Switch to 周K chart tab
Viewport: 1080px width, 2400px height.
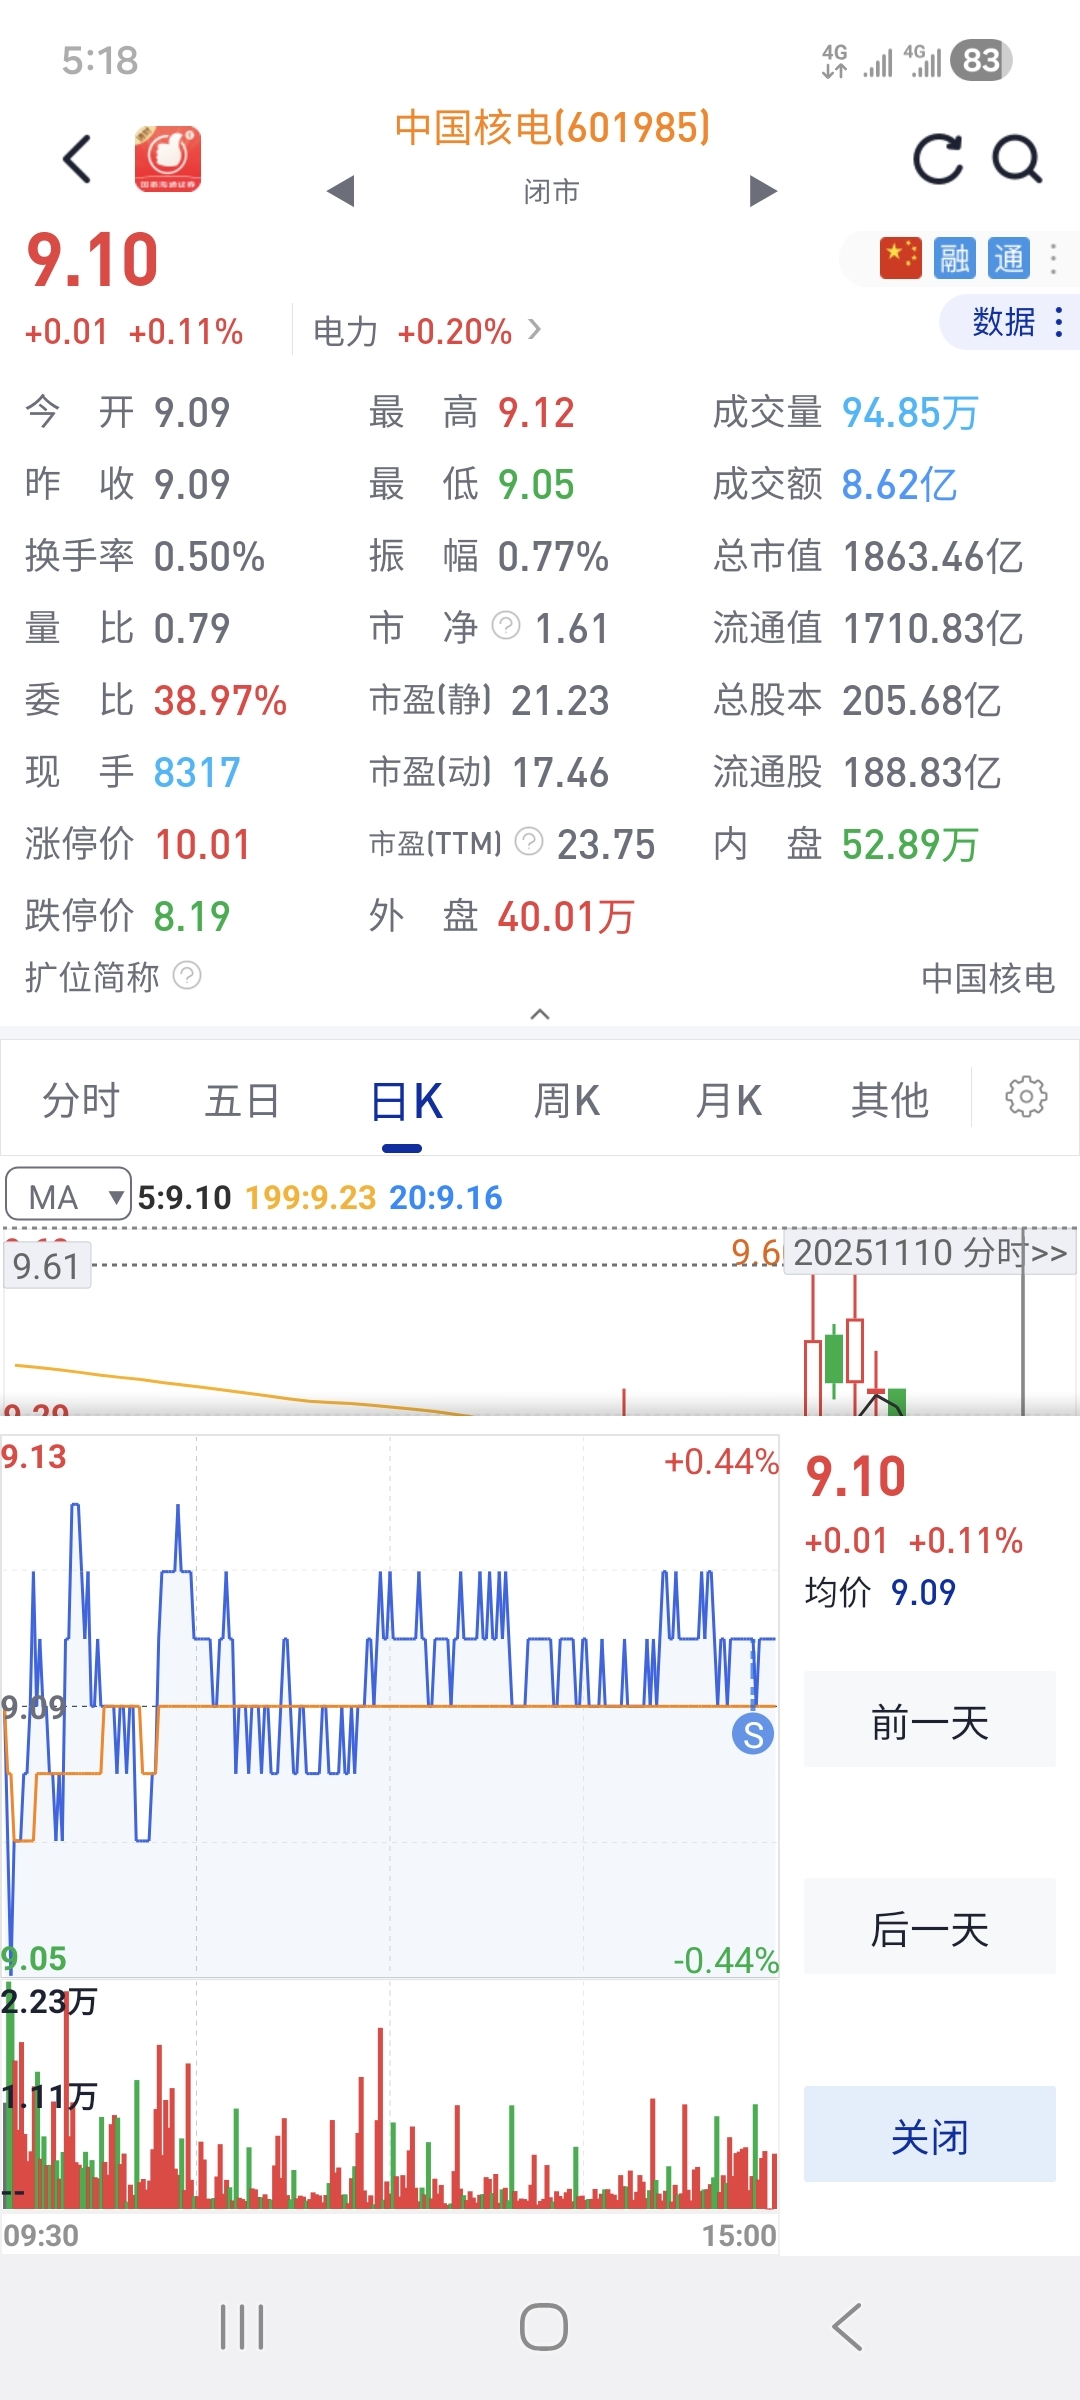[567, 1101]
